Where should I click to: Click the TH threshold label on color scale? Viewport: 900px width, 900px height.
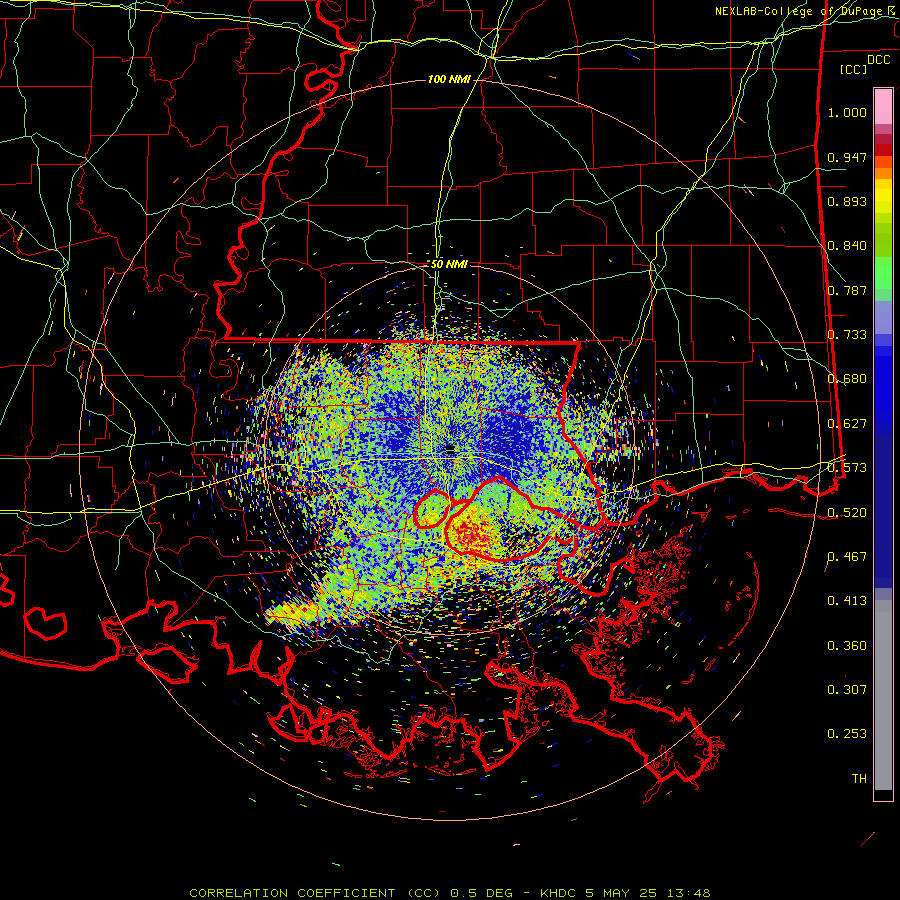859,779
